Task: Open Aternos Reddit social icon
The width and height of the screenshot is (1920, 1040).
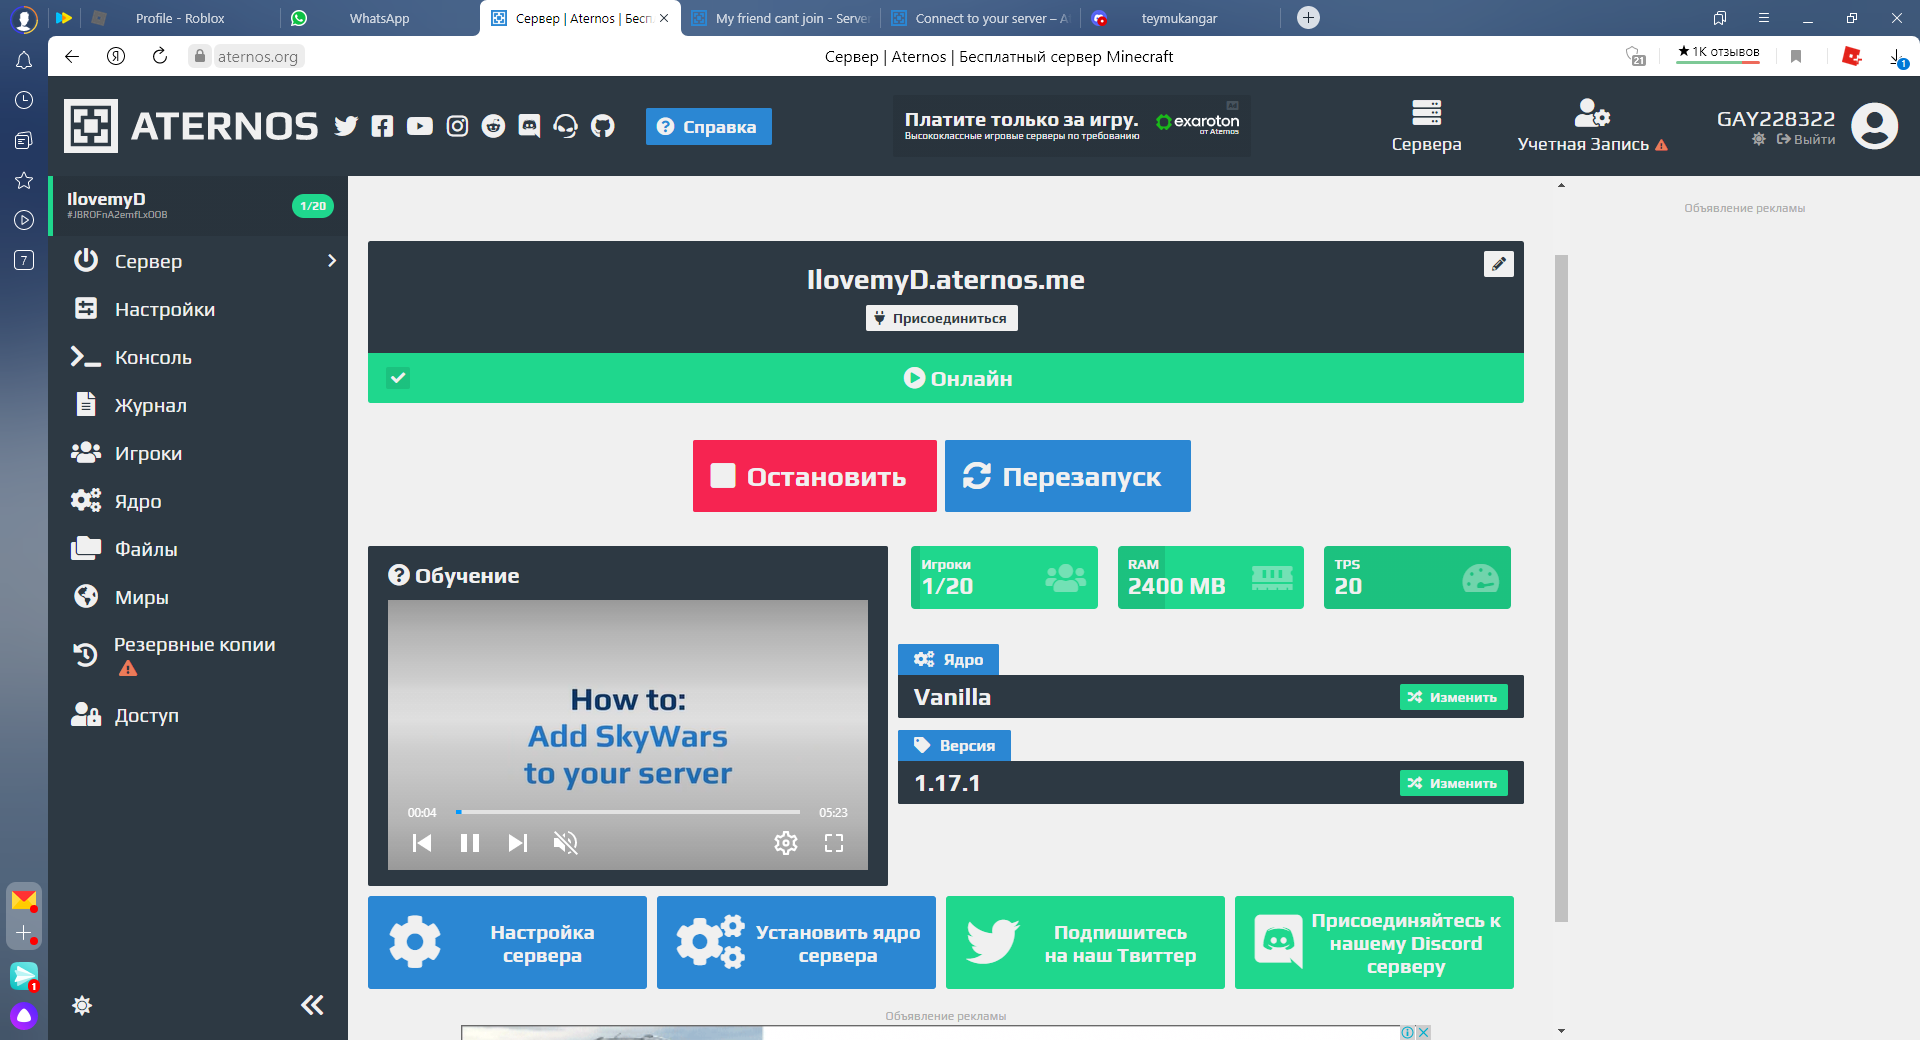Action: point(493,126)
